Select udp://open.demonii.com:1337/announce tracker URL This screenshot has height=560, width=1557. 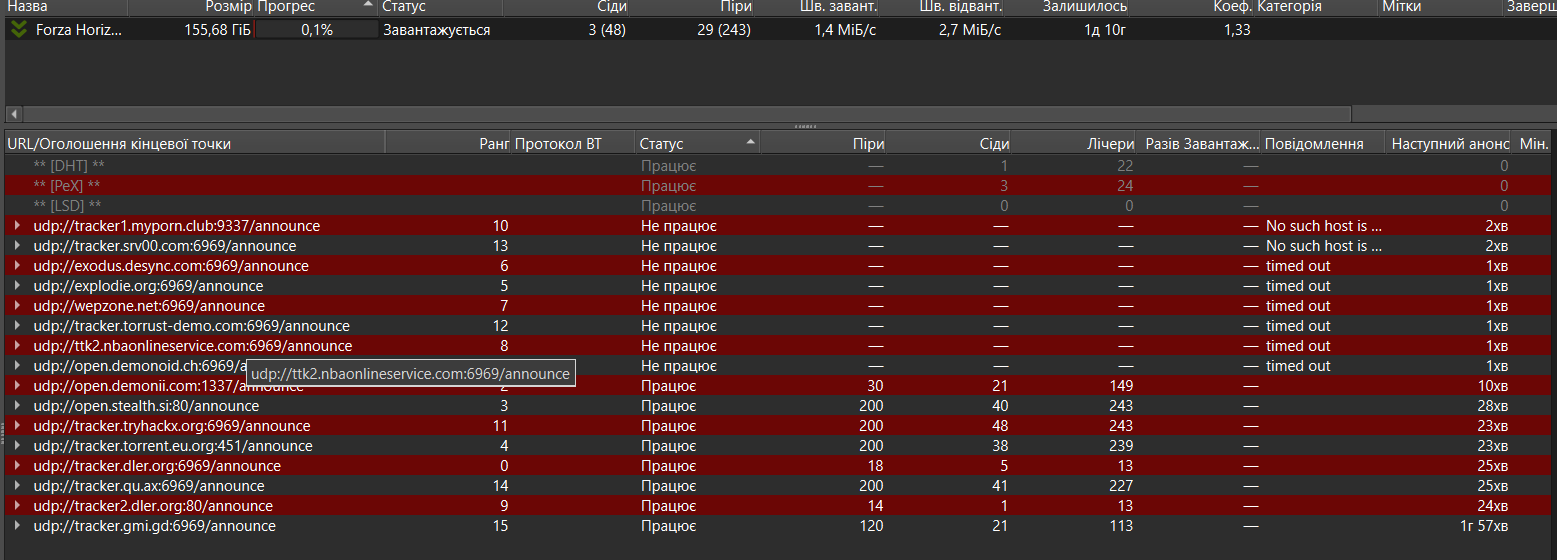[x=168, y=386]
